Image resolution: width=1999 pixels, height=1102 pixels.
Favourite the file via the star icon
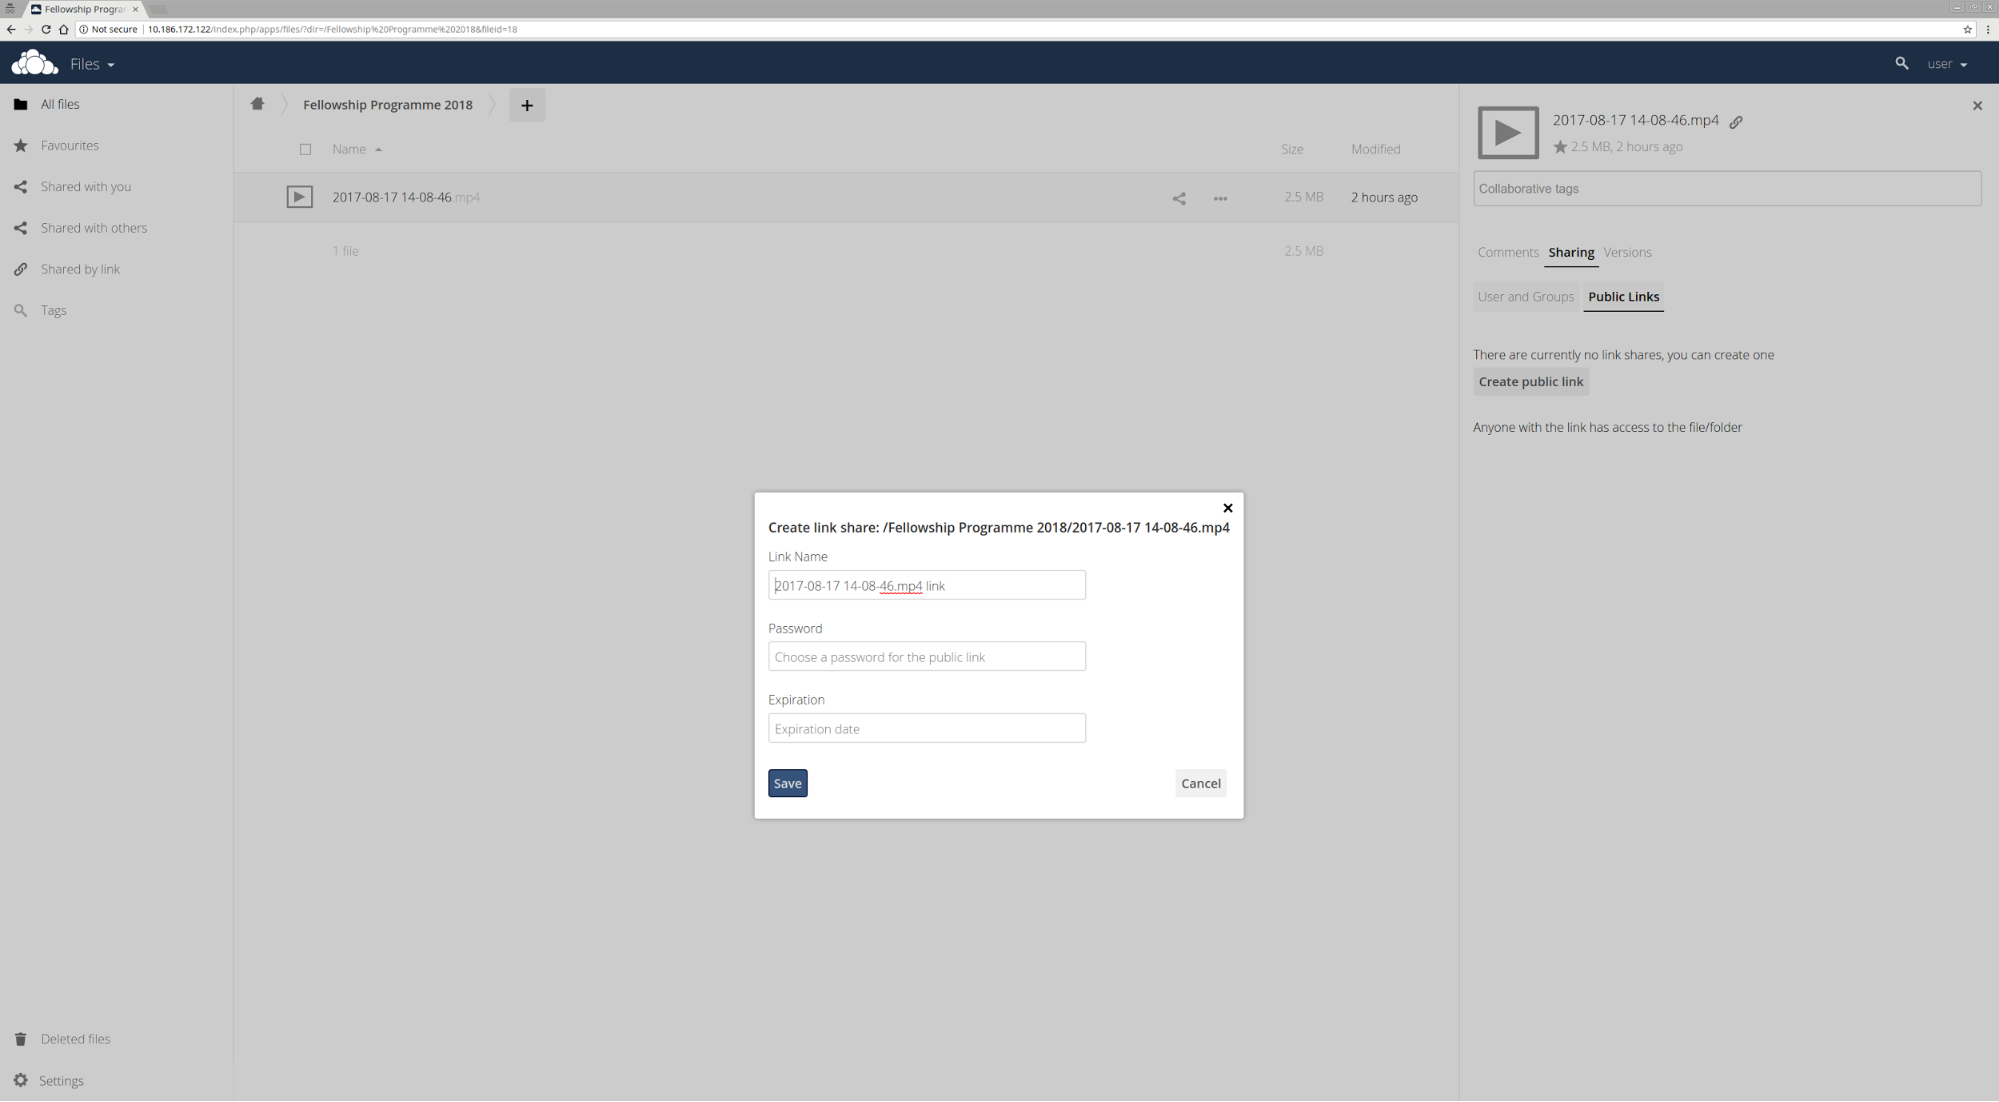click(1560, 146)
